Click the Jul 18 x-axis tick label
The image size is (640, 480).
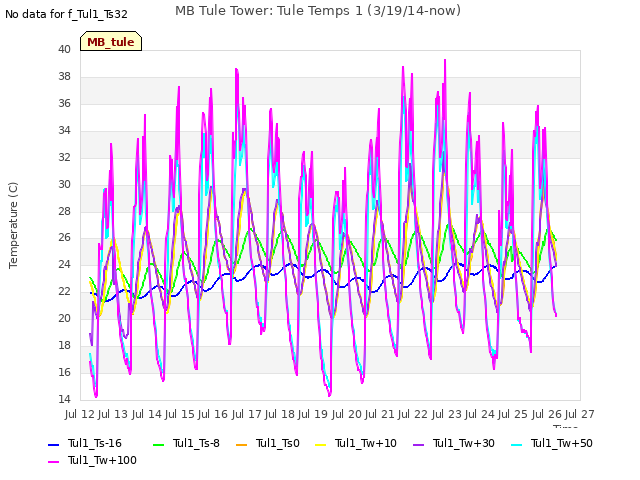[x=280, y=414]
